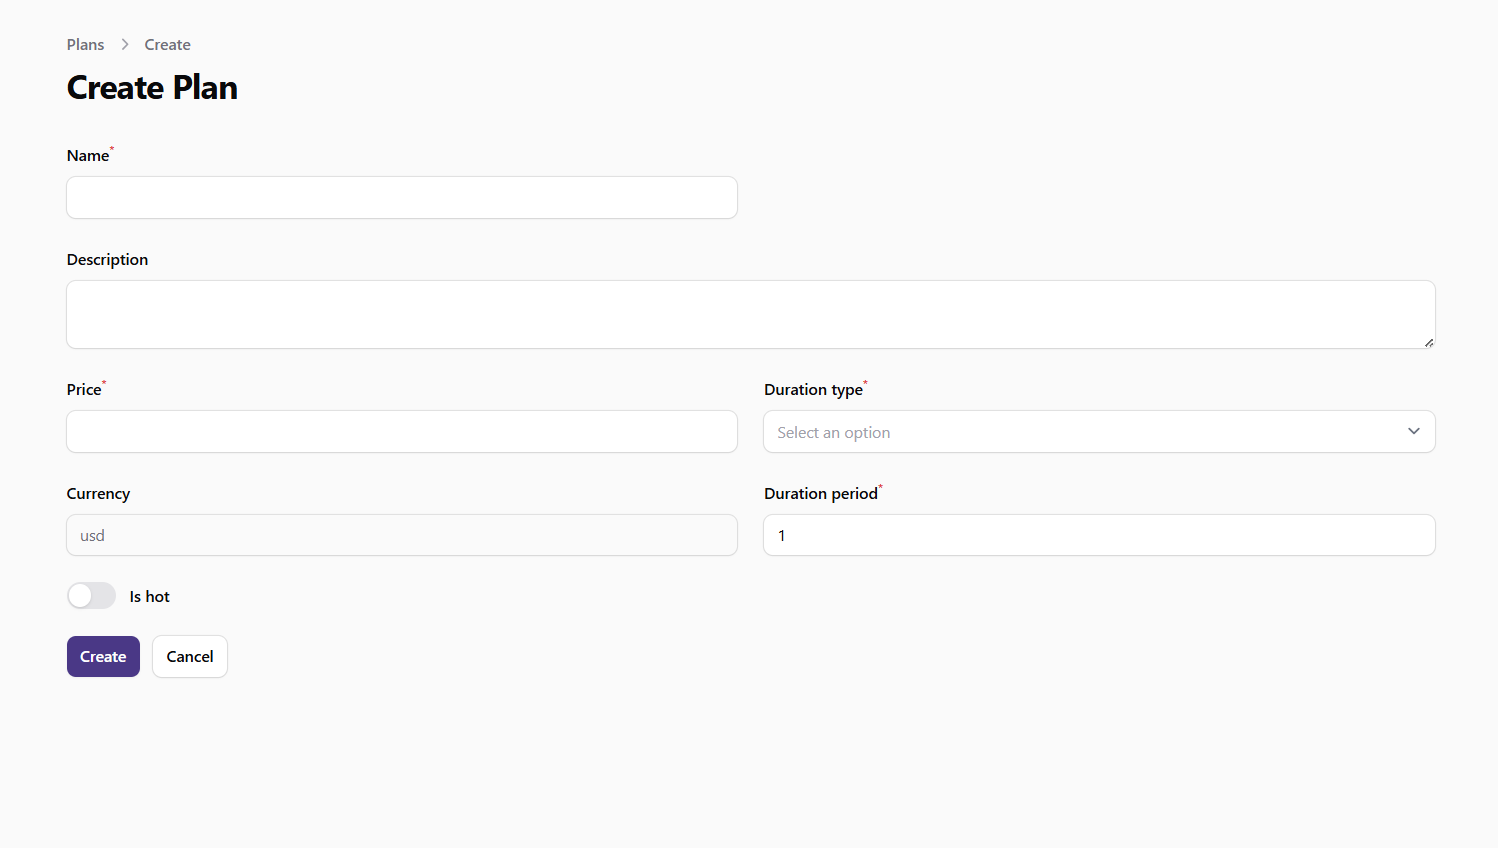Cancel the plan creation
1498x848 pixels.
pyautogui.click(x=190, y=657)
